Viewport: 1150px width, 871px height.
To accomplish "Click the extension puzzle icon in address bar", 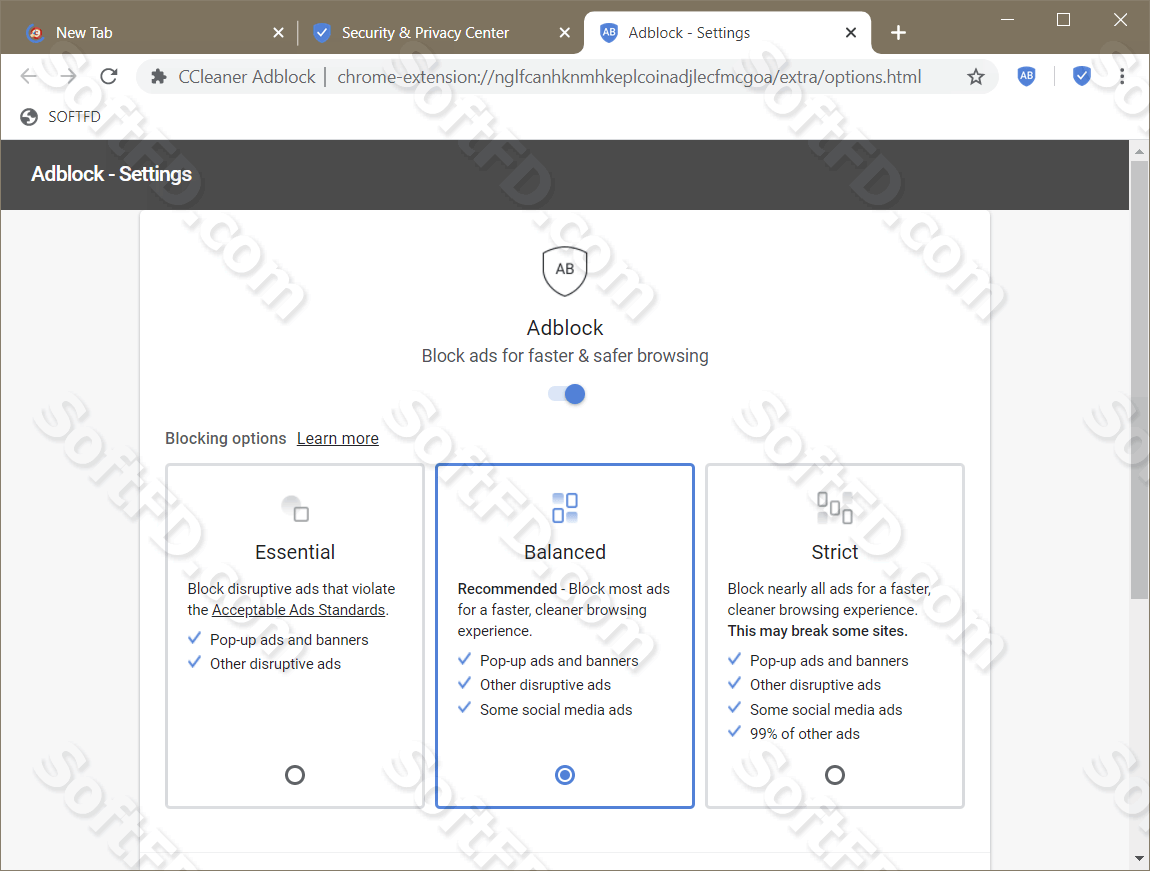I will tap(158, 76).
